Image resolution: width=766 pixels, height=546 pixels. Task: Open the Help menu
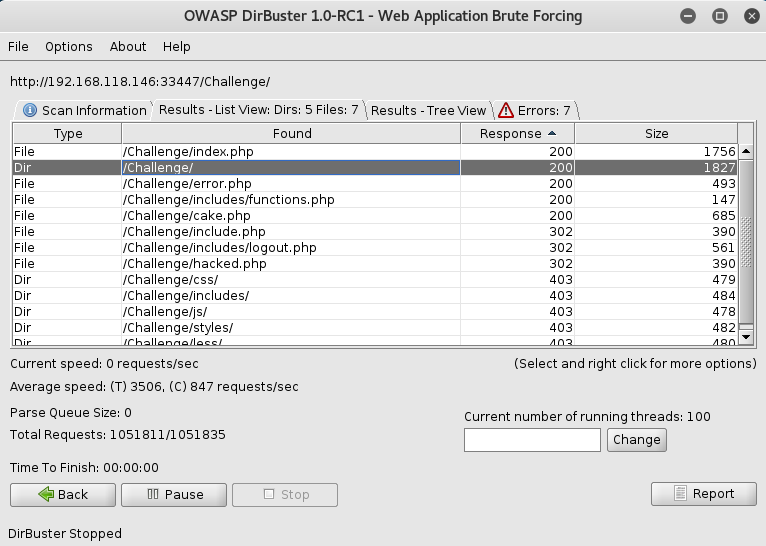point(177,46)
